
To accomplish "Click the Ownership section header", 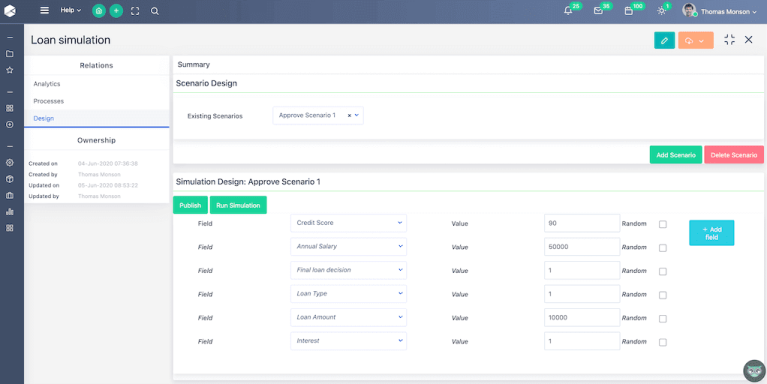I will 96,140.
